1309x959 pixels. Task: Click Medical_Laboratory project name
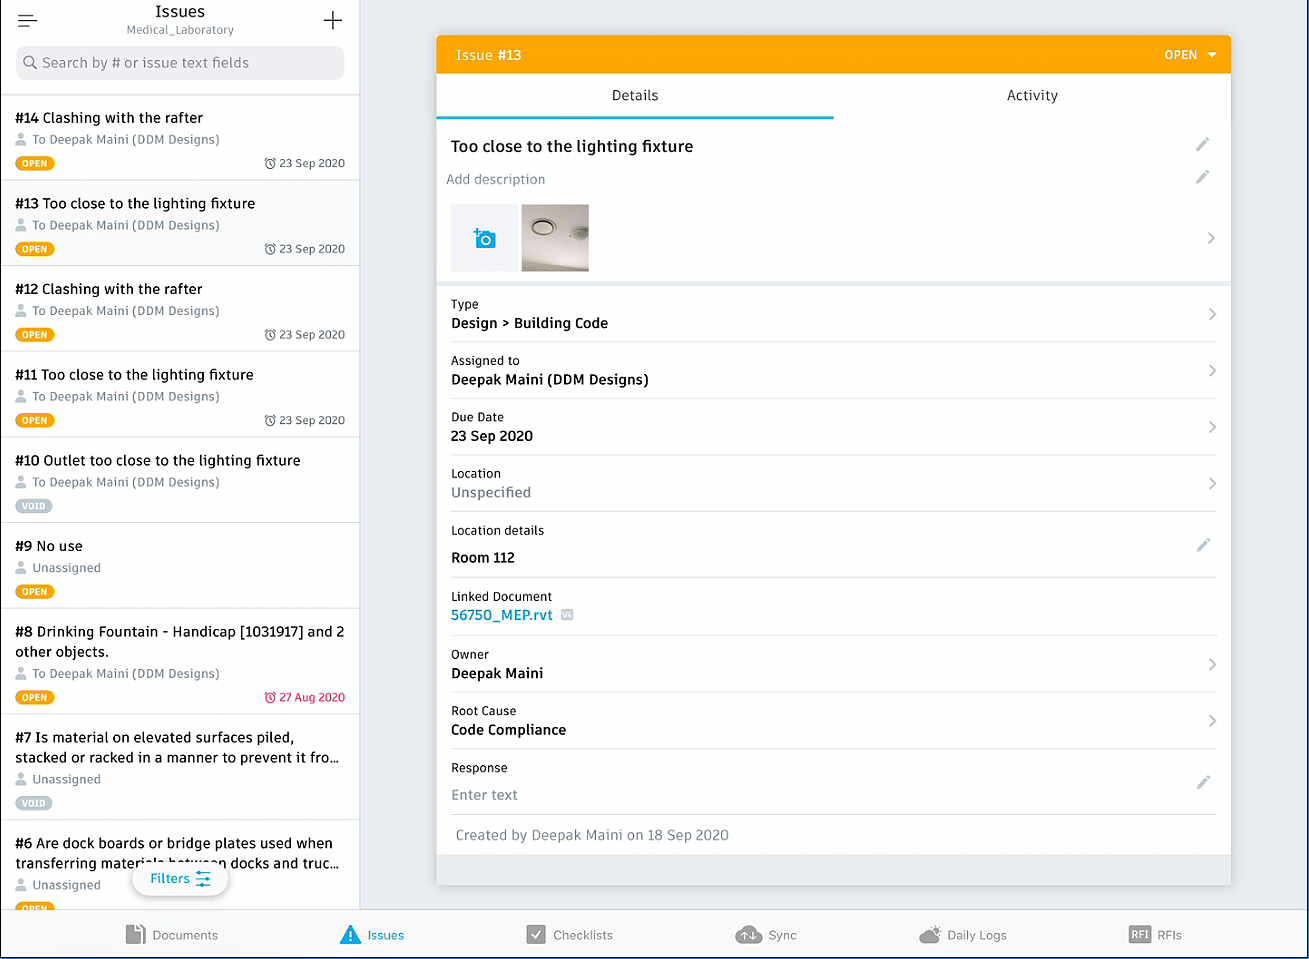pyautogui.click(x=180, y=30)
